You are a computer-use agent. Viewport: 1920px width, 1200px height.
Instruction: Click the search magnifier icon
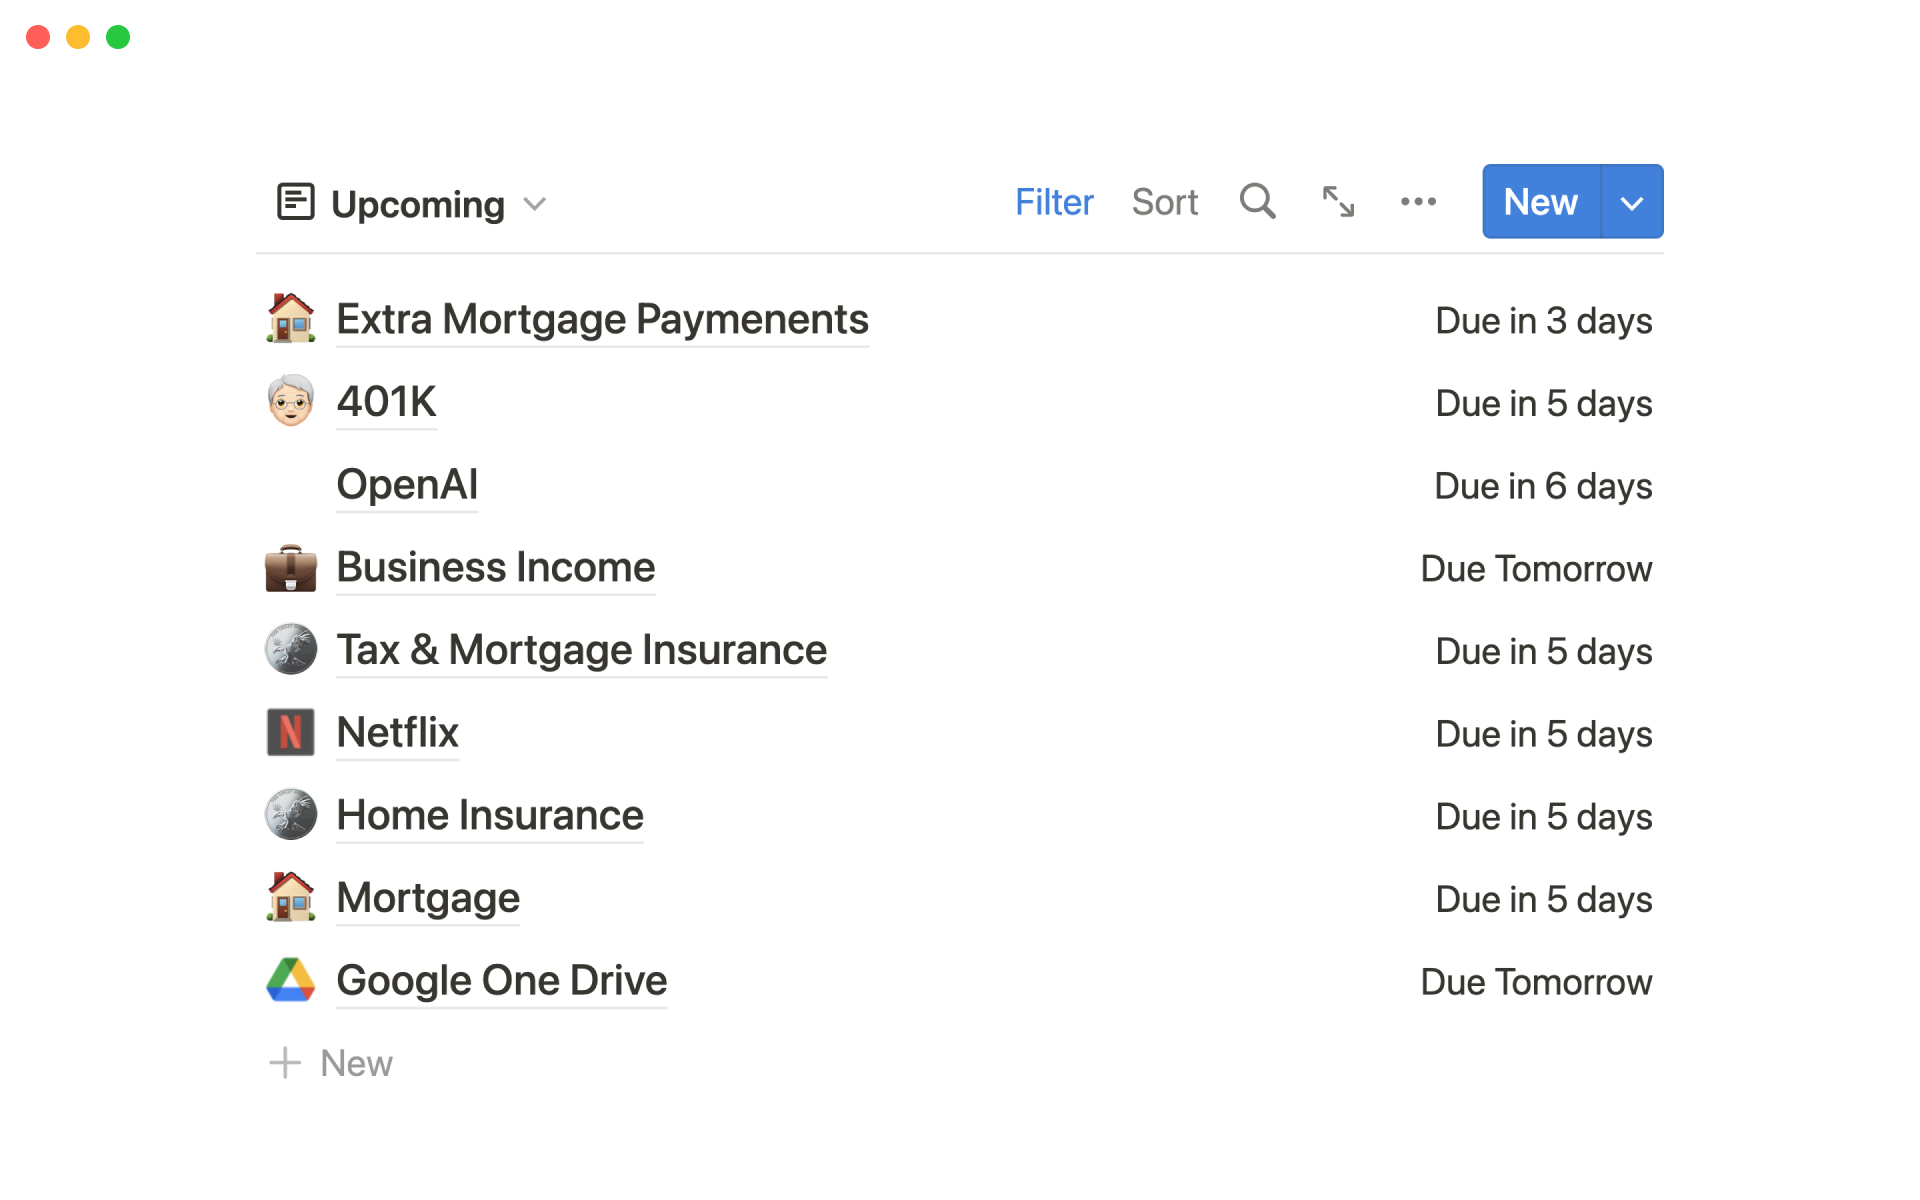[x=1257, y=202]
